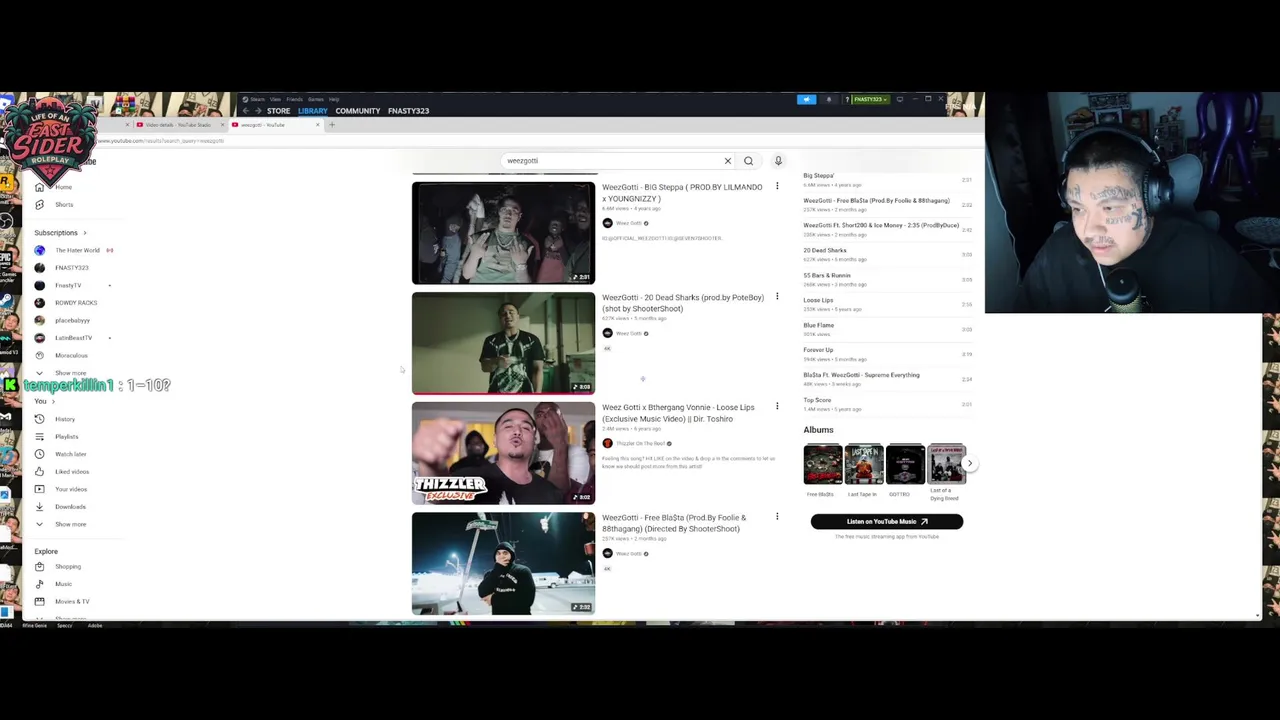Open options menu for Free Bla$ta video
Viewport: 1280px width, 720px height.
click(x=777, y=517)
